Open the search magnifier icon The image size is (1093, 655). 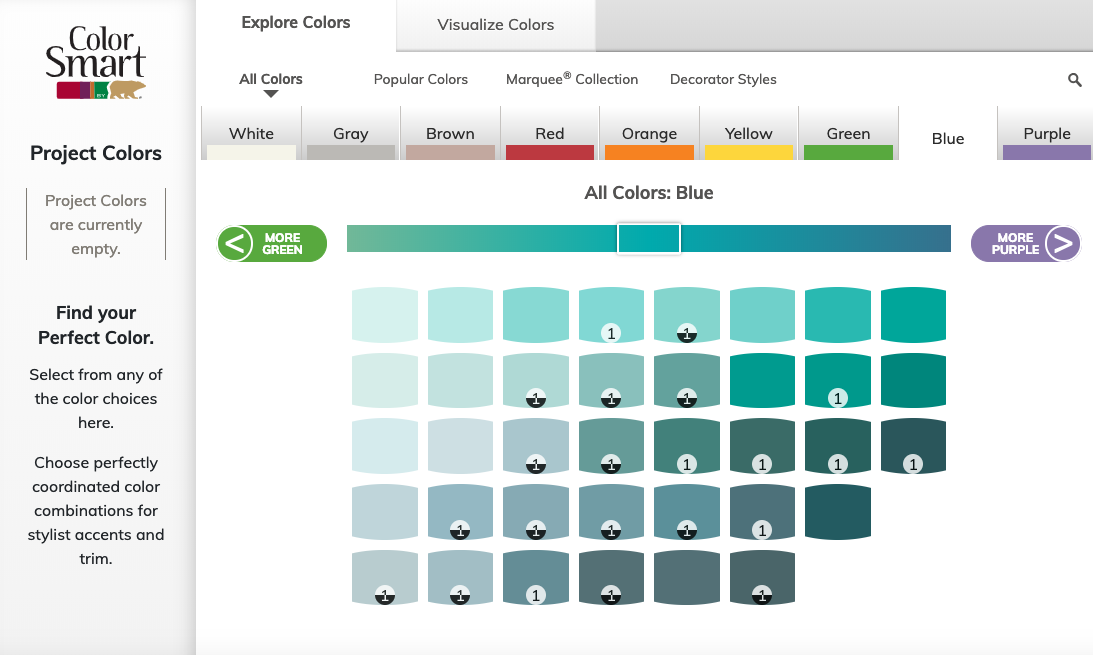click(x=1074, y=79)
